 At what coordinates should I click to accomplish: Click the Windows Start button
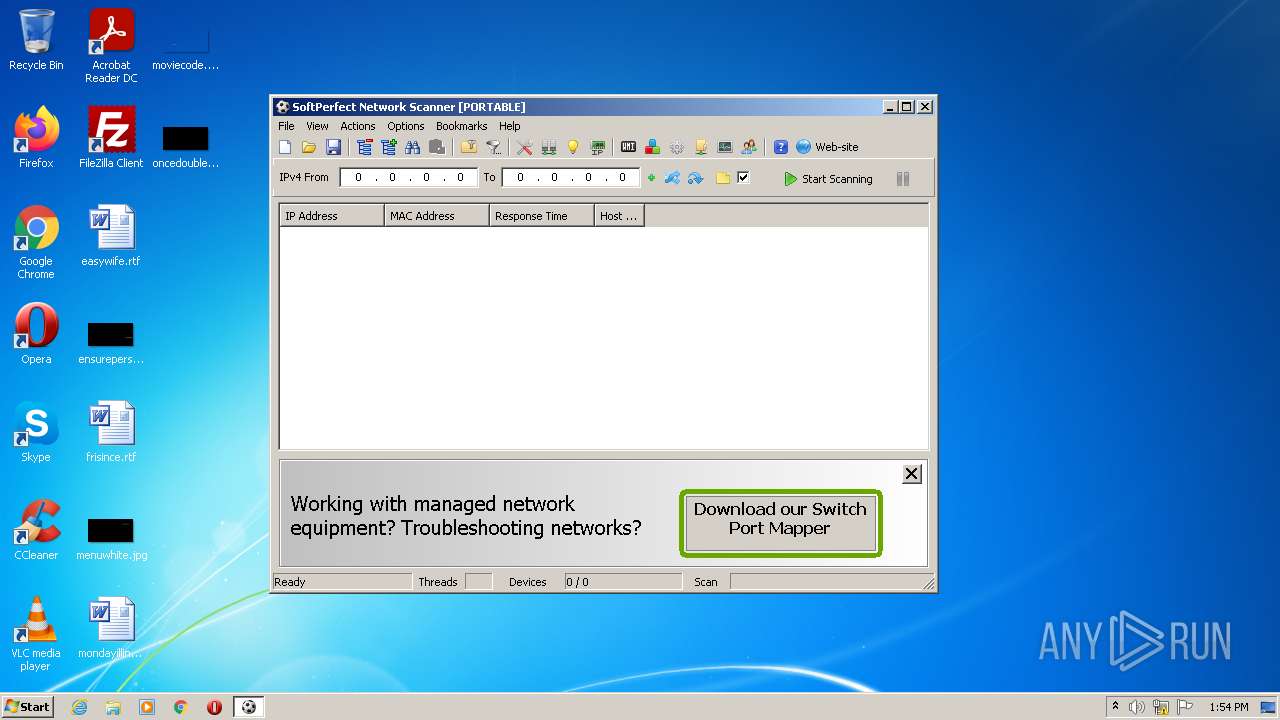coord(27,706)
